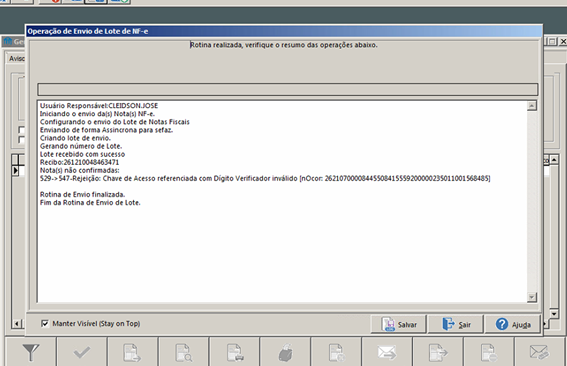Click the log text box's scroll down arrow
This screenshot has width=567, height=366.
pos(532,297)
